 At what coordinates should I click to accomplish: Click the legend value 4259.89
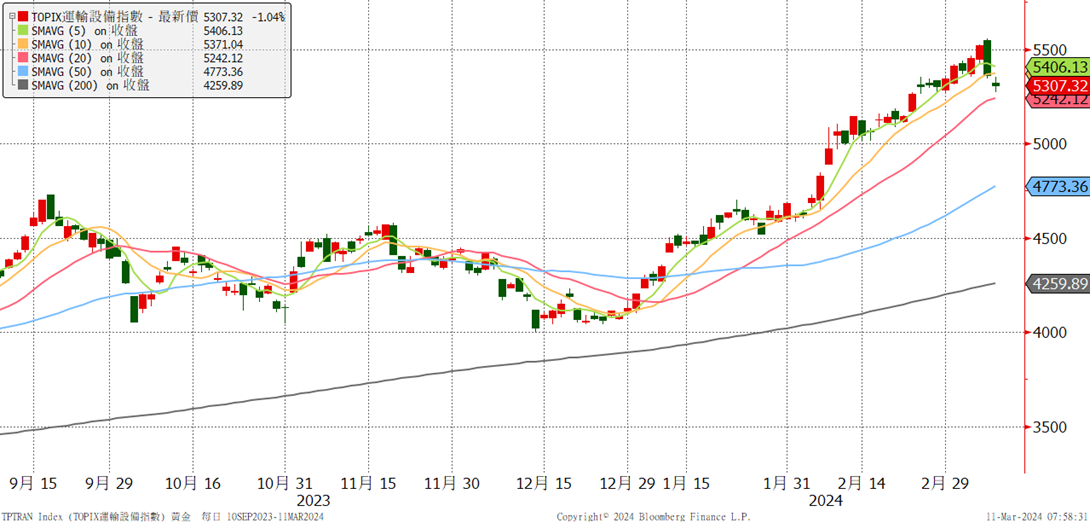(x=223, y=86)
